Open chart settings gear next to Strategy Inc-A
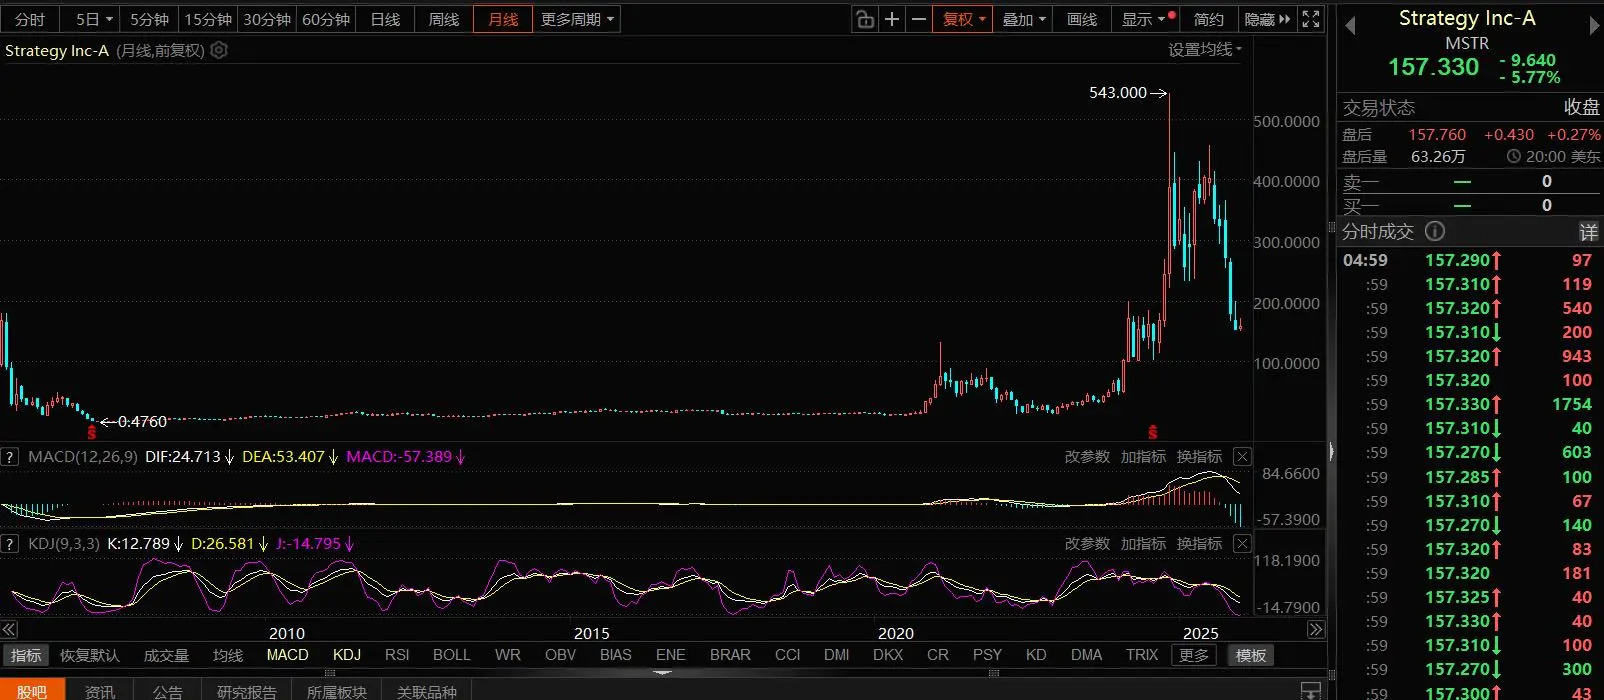 click(x=219, y=50)
